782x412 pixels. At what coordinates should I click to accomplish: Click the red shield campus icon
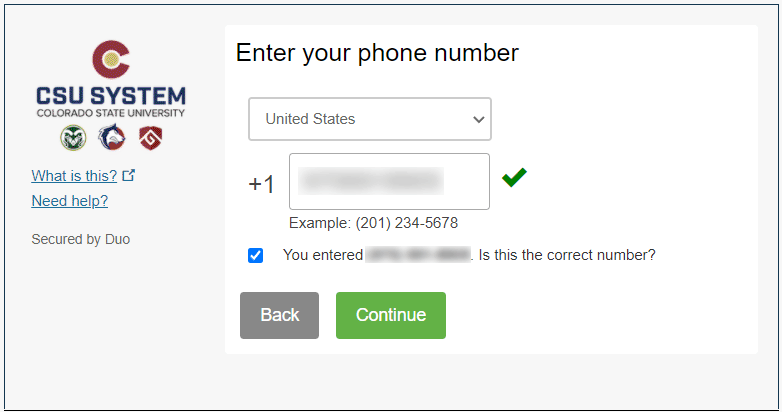tap(149, 138)
